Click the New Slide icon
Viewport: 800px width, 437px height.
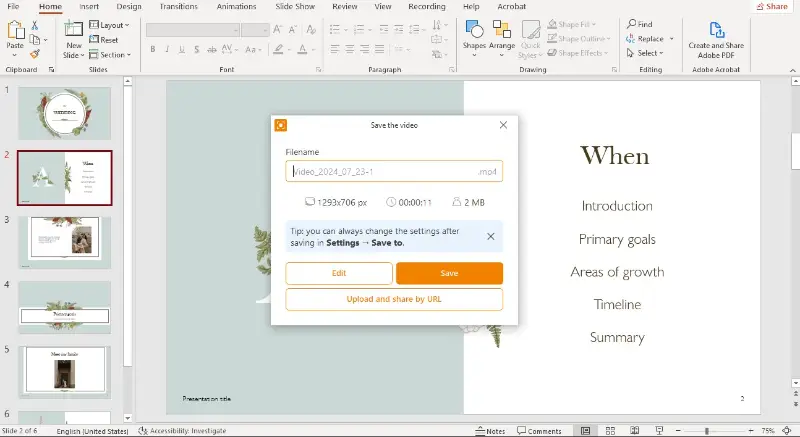coord(73,30)
